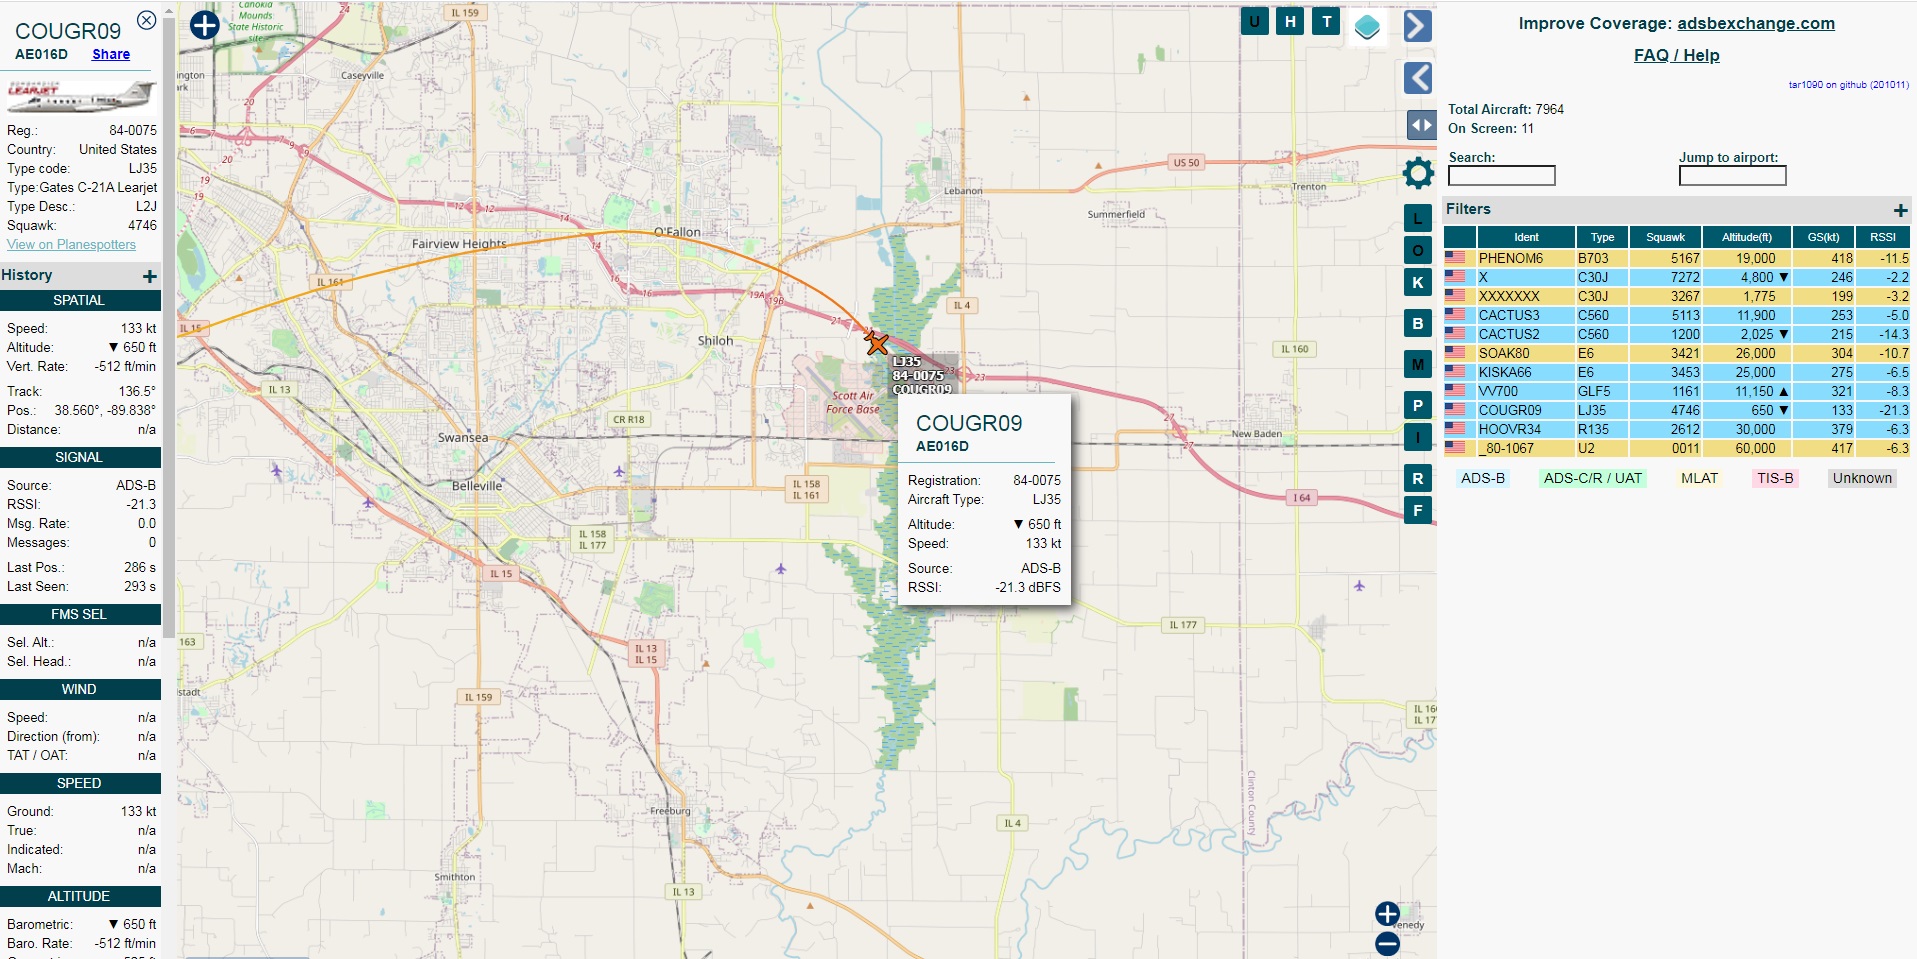Screen dimensions: 1917x959
Task: Click the US flag in PHENOM6 row
Action: pyautogui.click(x=1455, y=258)
